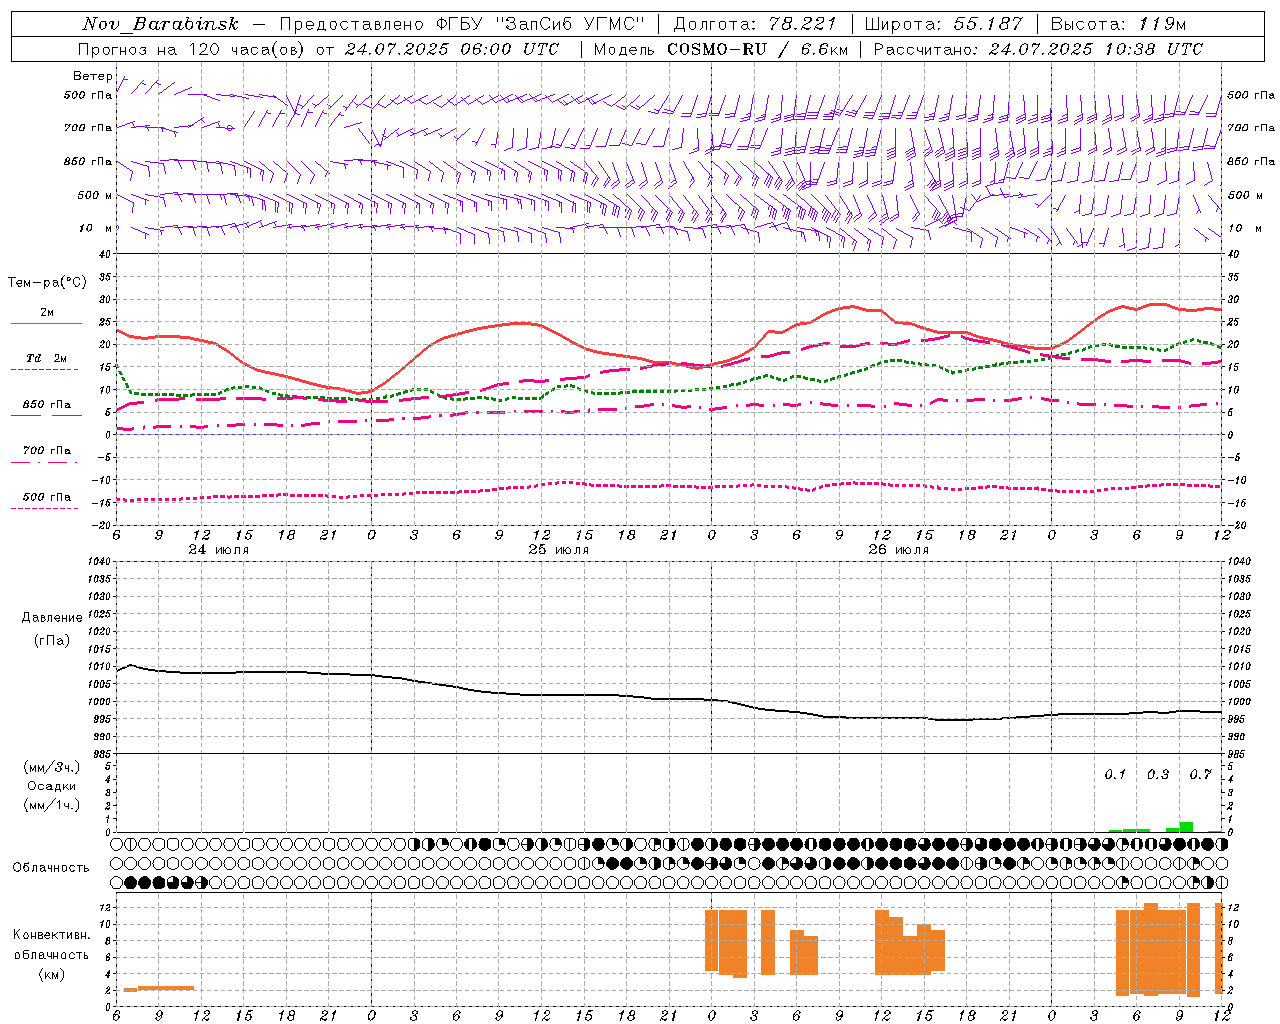
Task: Click the computed time 24.07.2025 10:38 UTC
Action: 1095,49
